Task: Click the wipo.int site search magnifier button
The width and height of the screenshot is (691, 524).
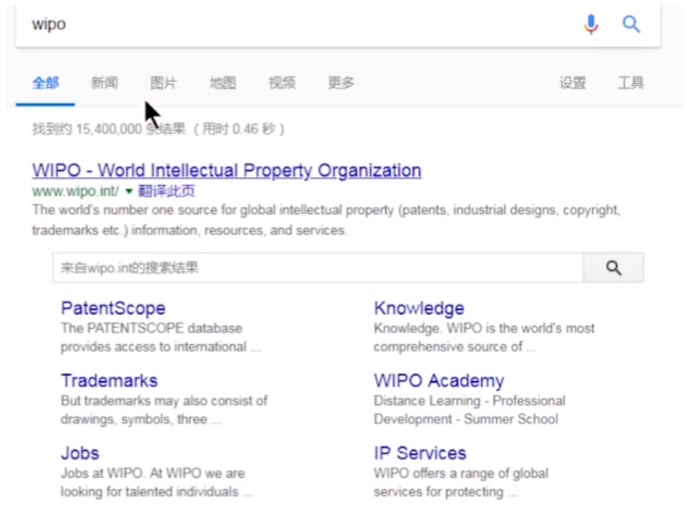Action: (614, 268)
